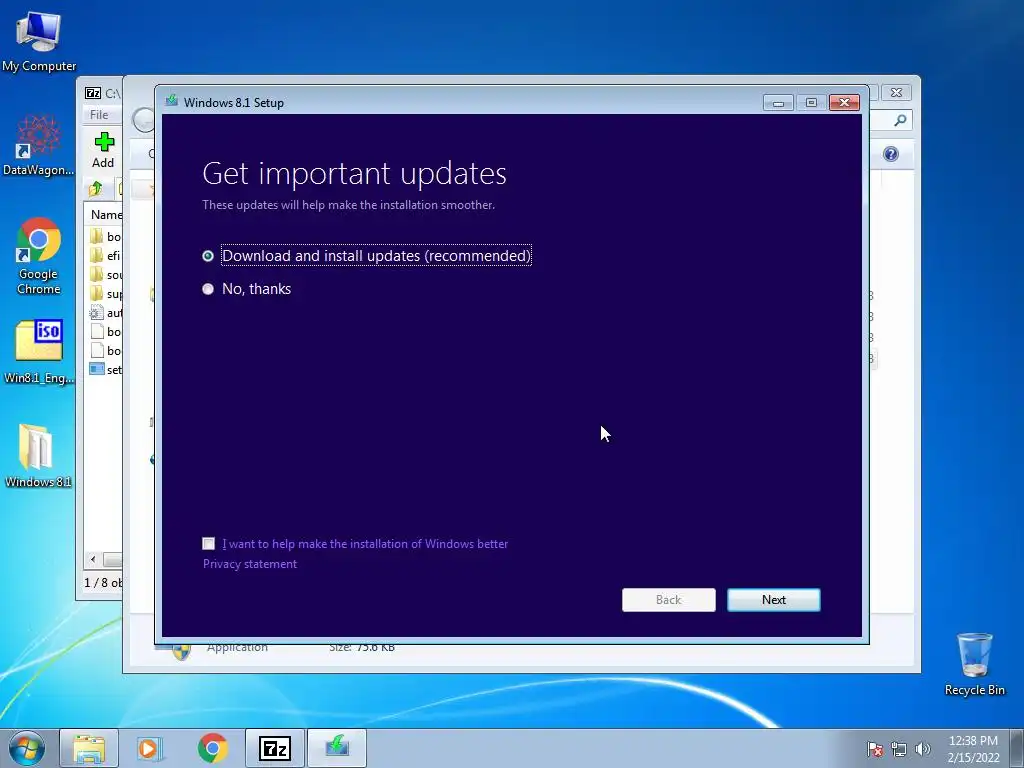Open the Recycle Bin
This screenshot has height=768, width=1024.
pyautogui.click(x=974, y=664)
